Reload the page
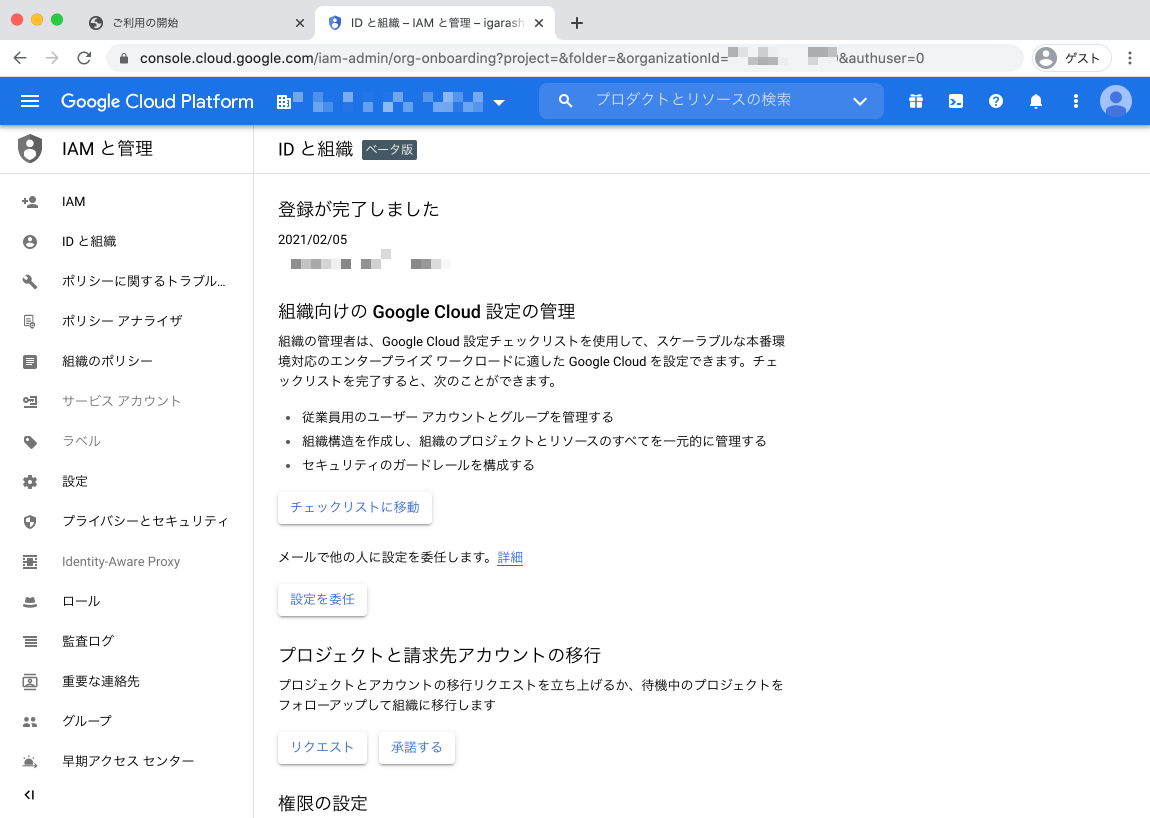This screenshot has width=1150, height=818. point(84,58)
